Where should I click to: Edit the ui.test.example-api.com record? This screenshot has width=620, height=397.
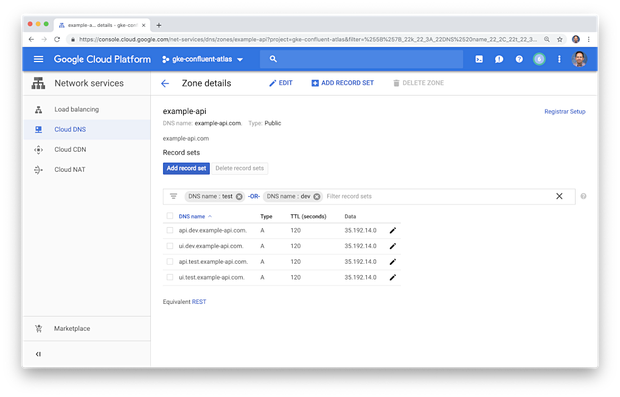click(x=393, y=278)
